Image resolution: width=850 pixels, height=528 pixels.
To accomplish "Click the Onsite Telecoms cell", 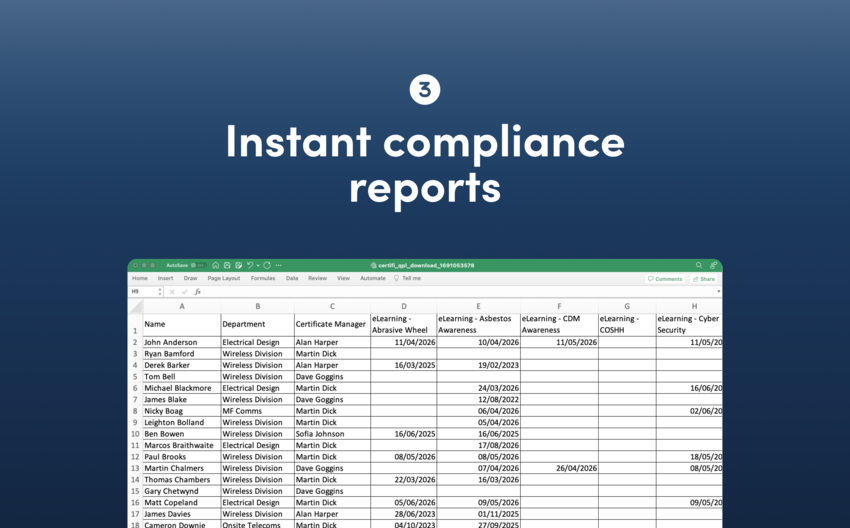I will tap(257, 524).
